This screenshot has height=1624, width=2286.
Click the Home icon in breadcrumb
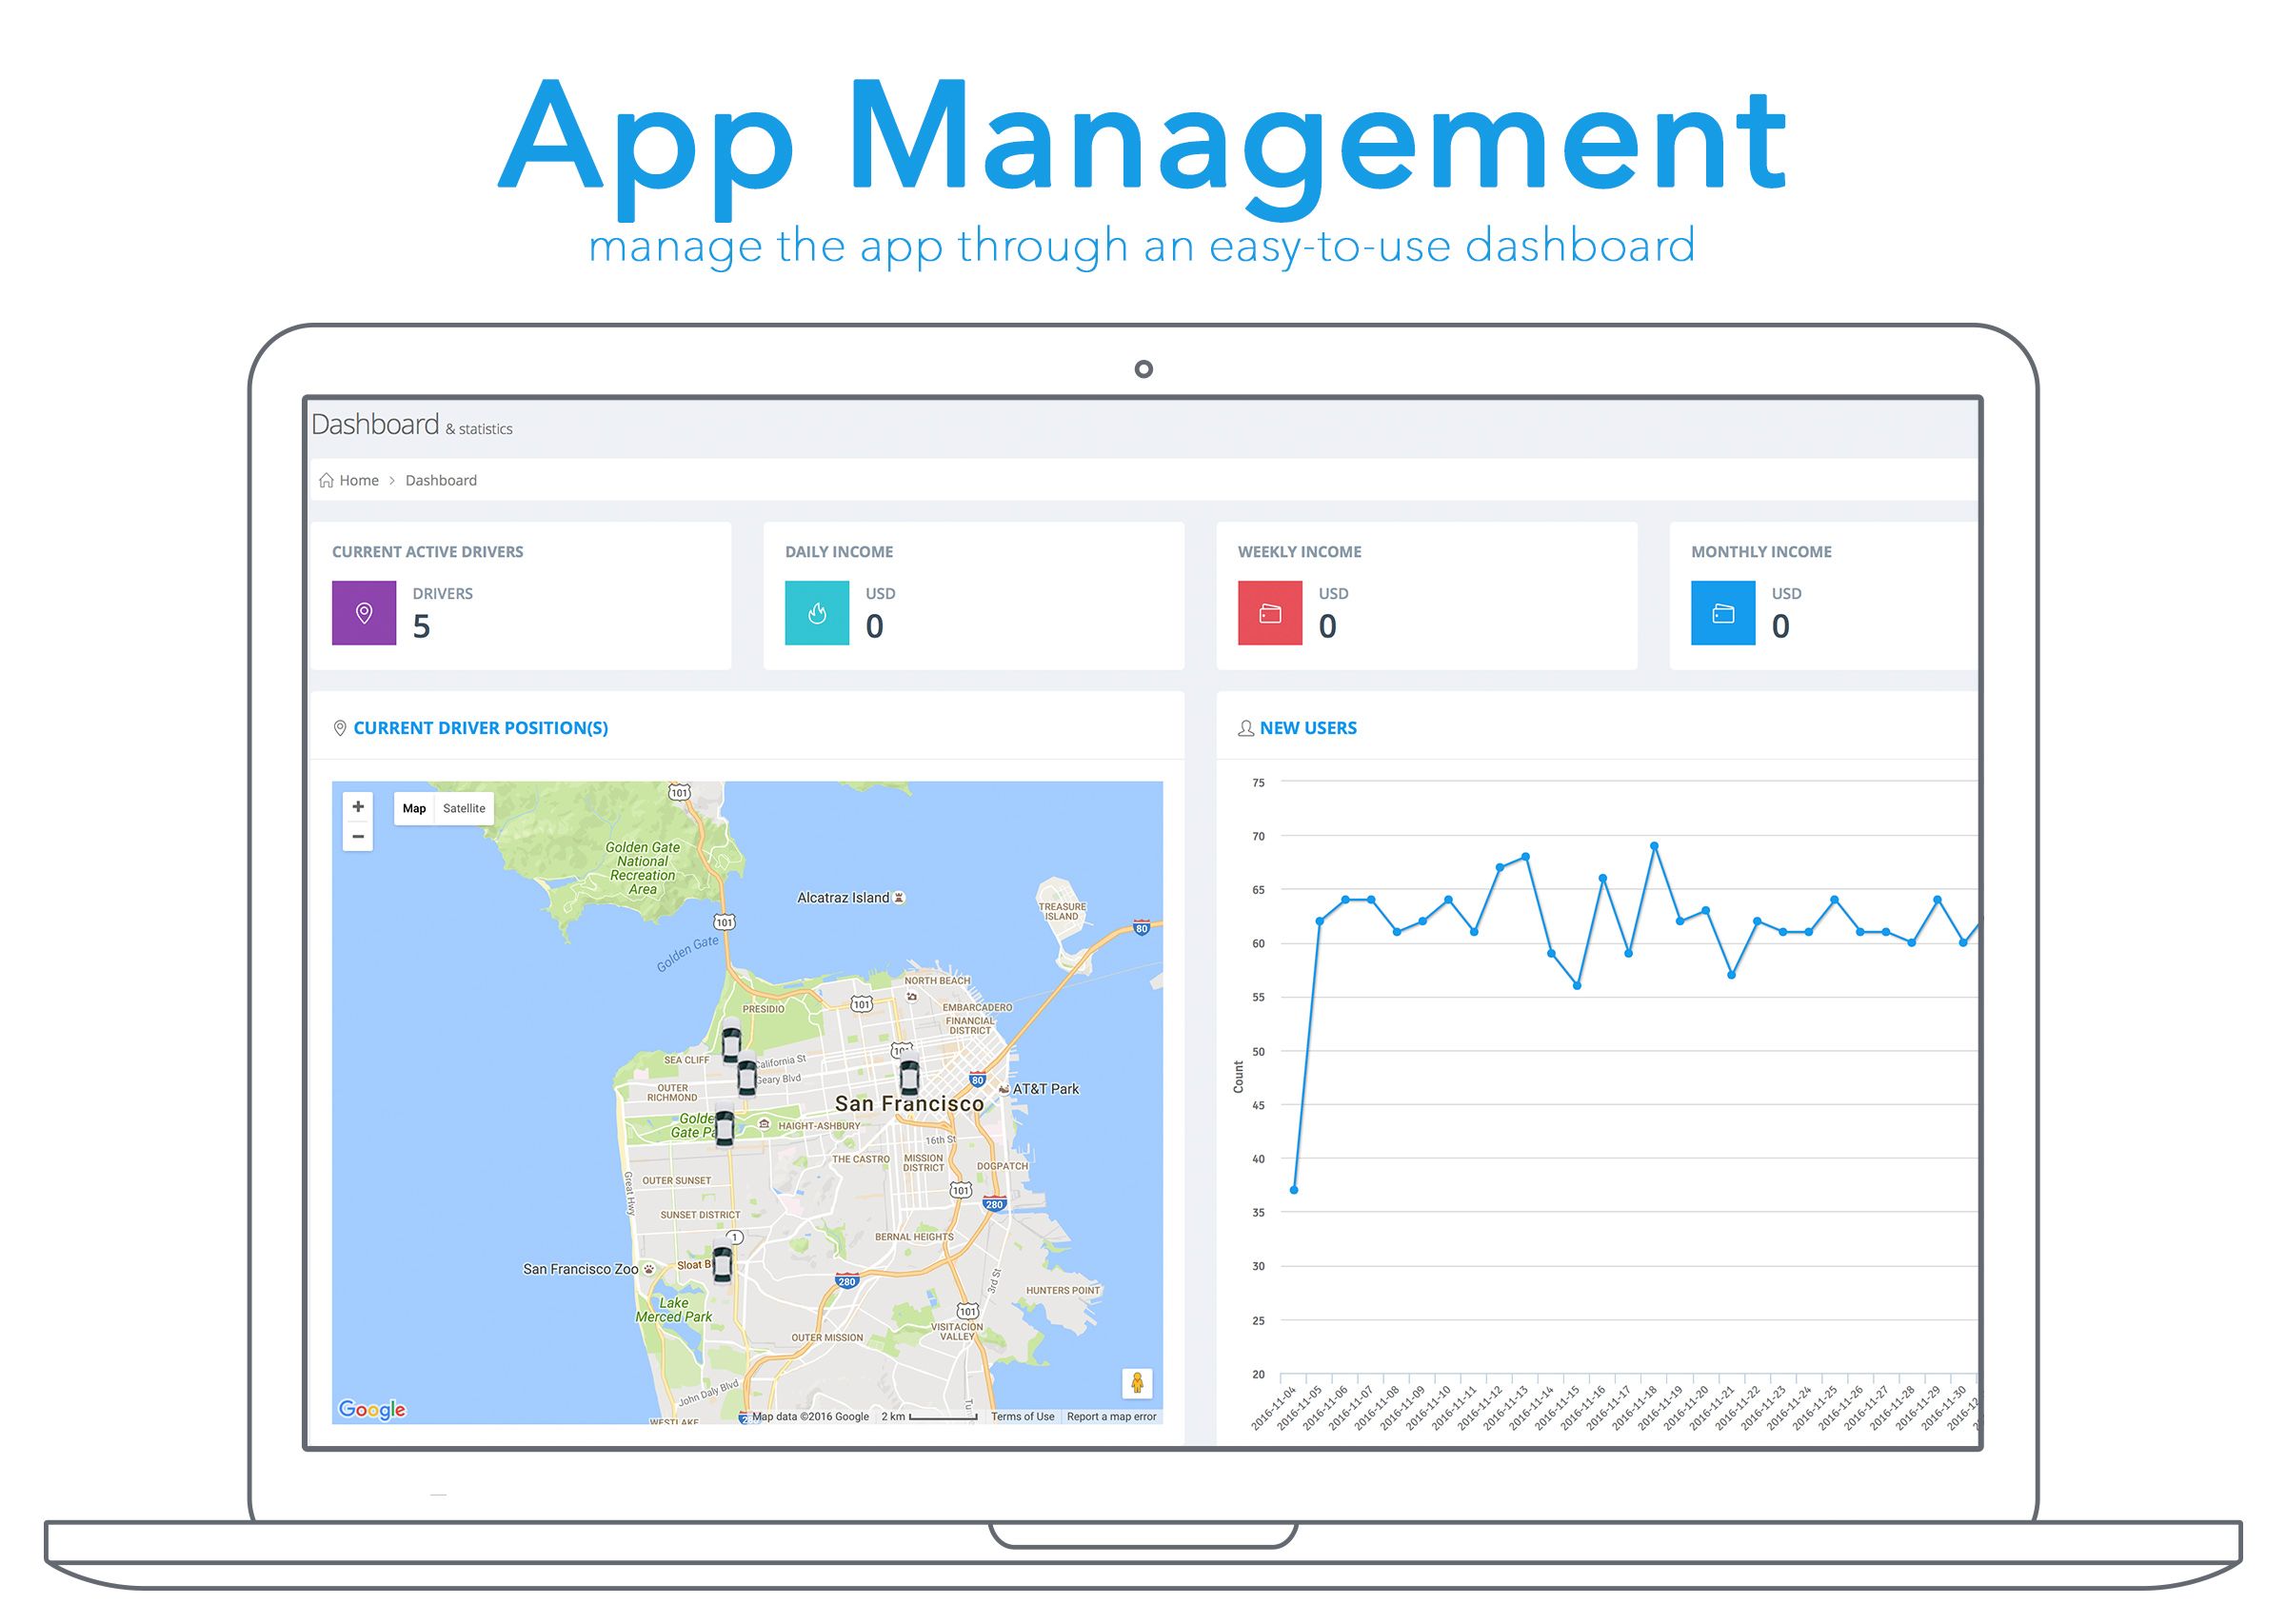[326, 481]
